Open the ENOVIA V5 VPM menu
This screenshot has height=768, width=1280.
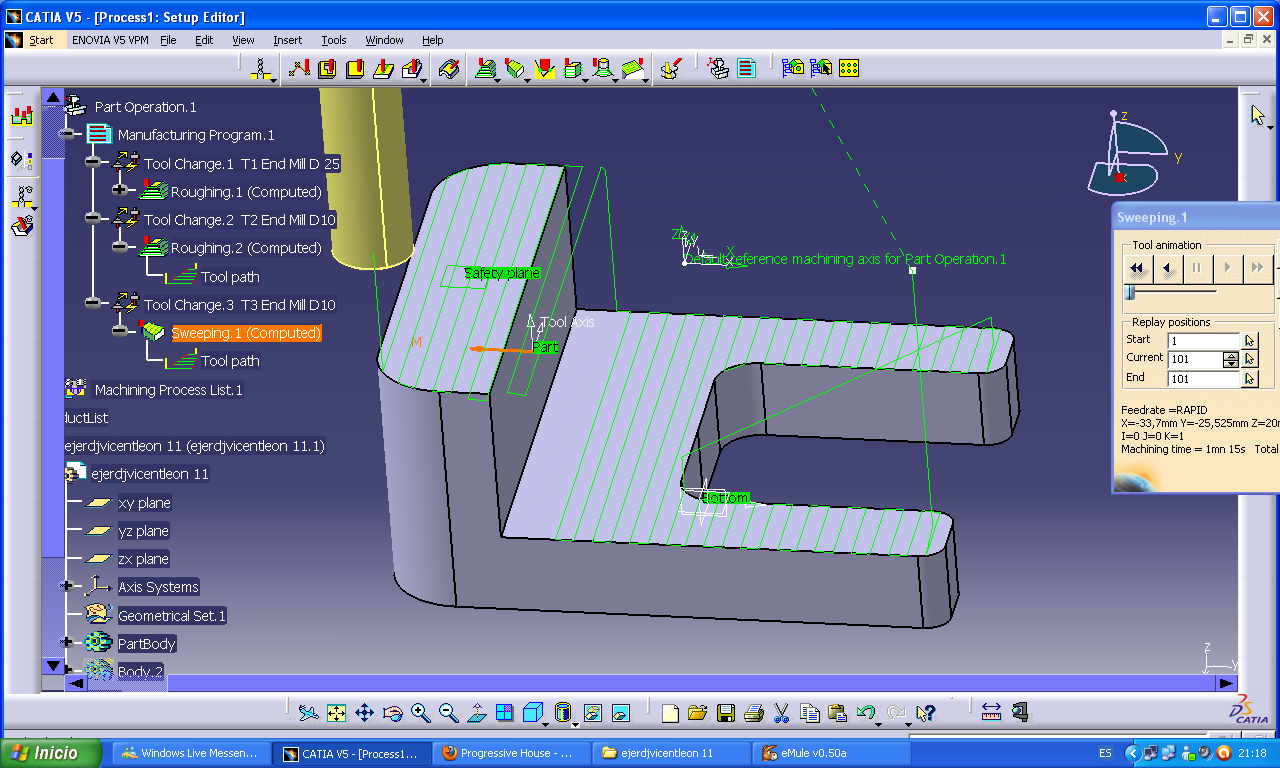pyautogui.click(x=110, y=40)
